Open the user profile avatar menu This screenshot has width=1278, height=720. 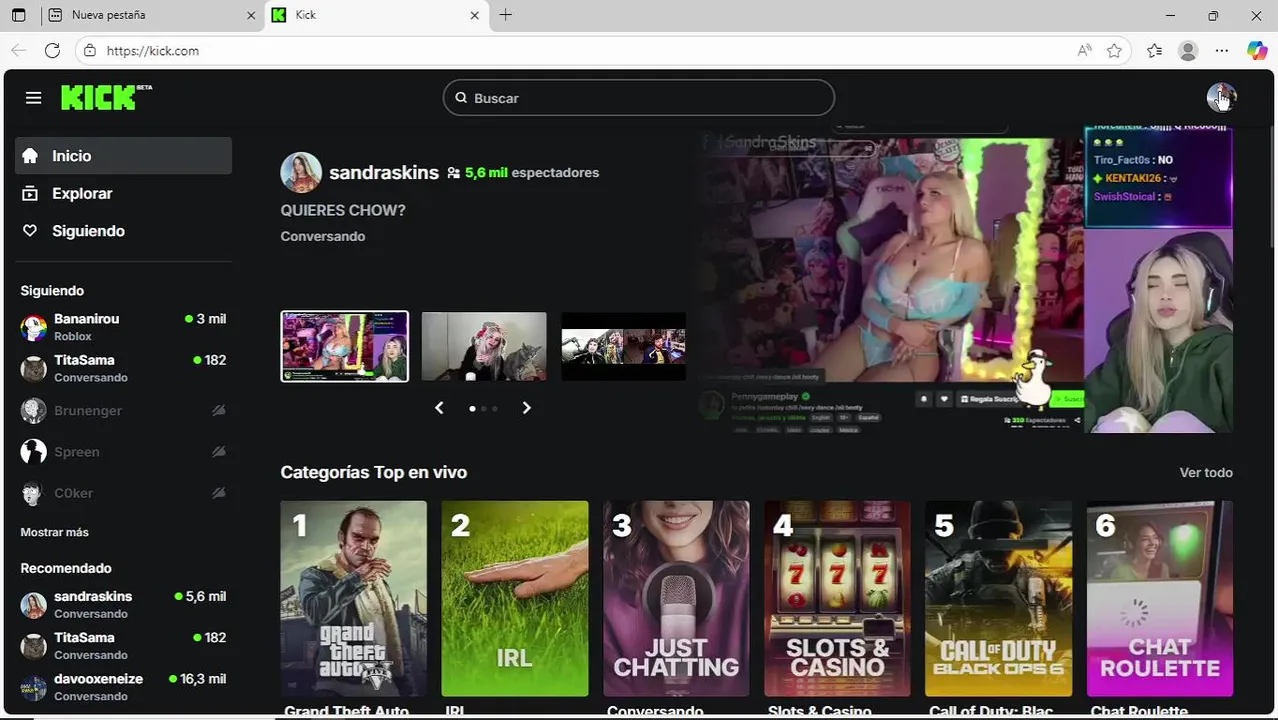(x=1221, y=97)
